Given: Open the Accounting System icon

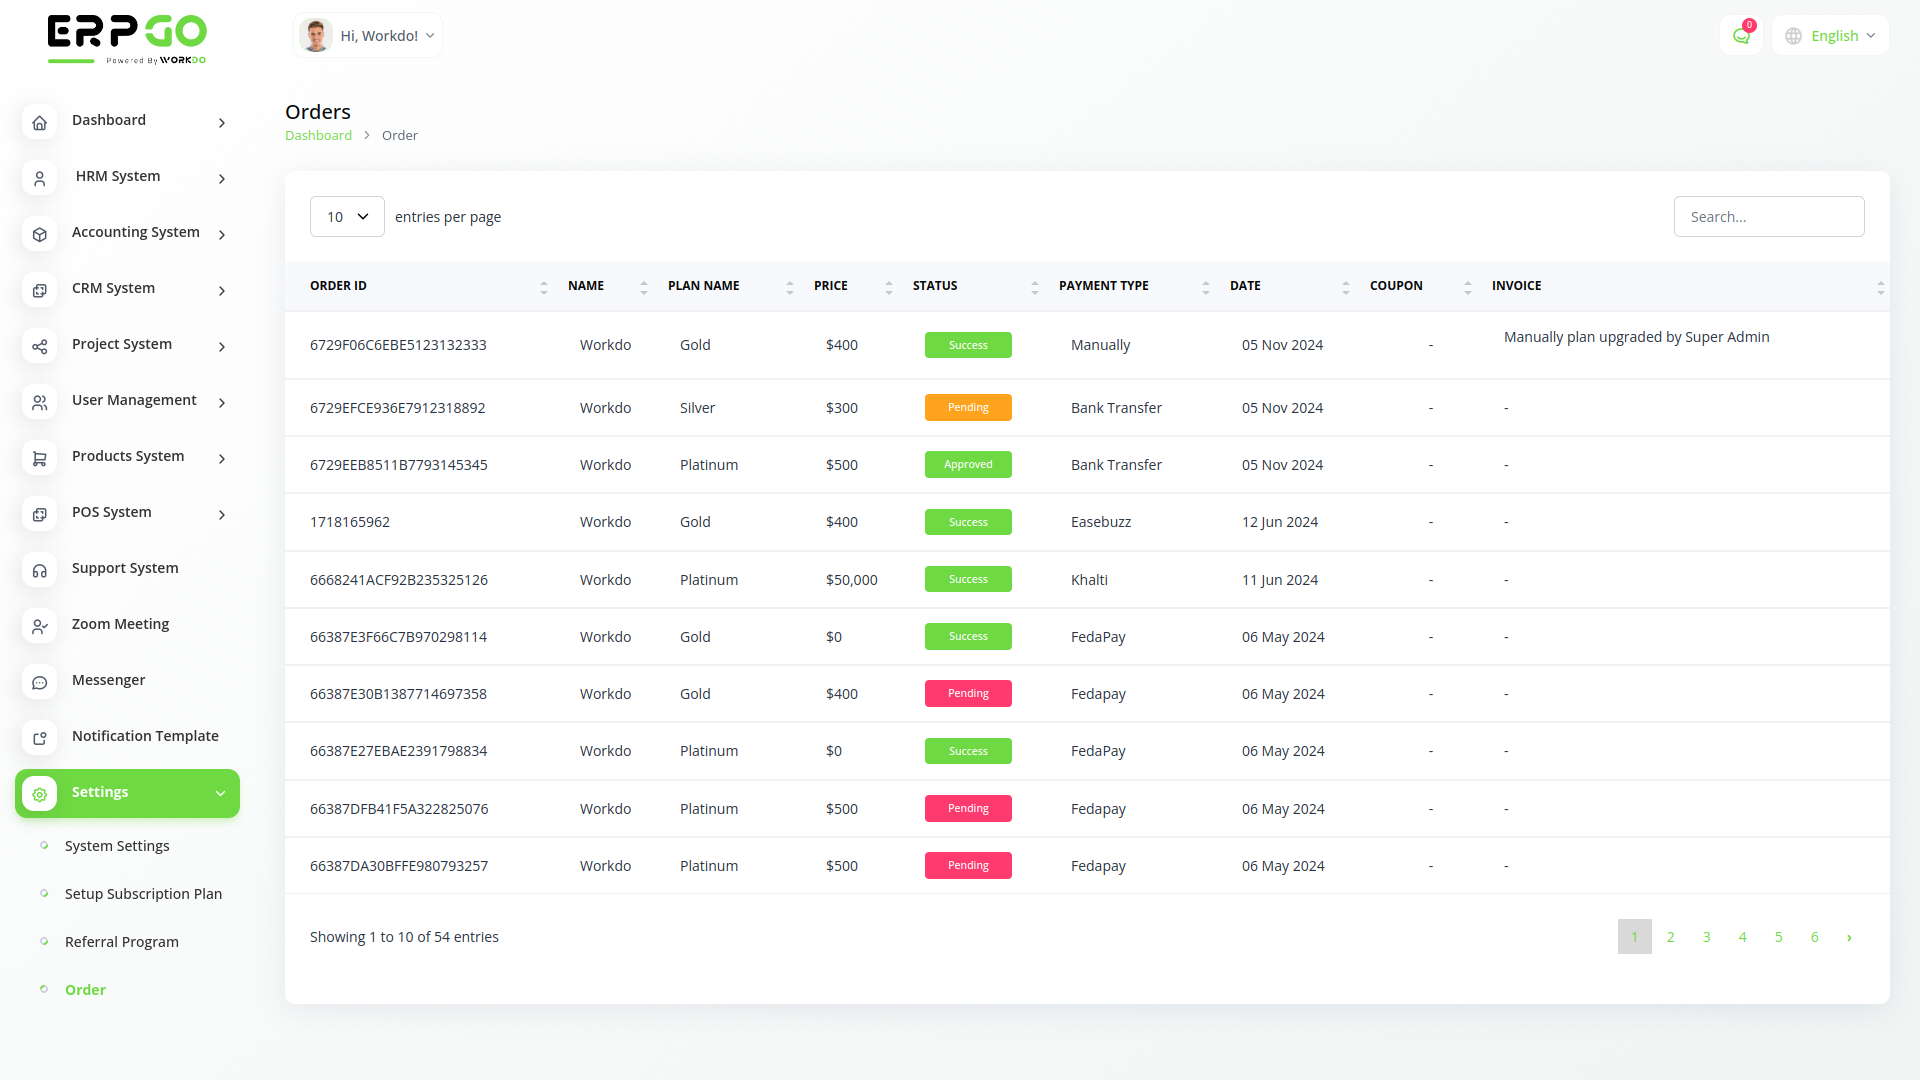Looking at the screenshot, I should pos(39,234).
